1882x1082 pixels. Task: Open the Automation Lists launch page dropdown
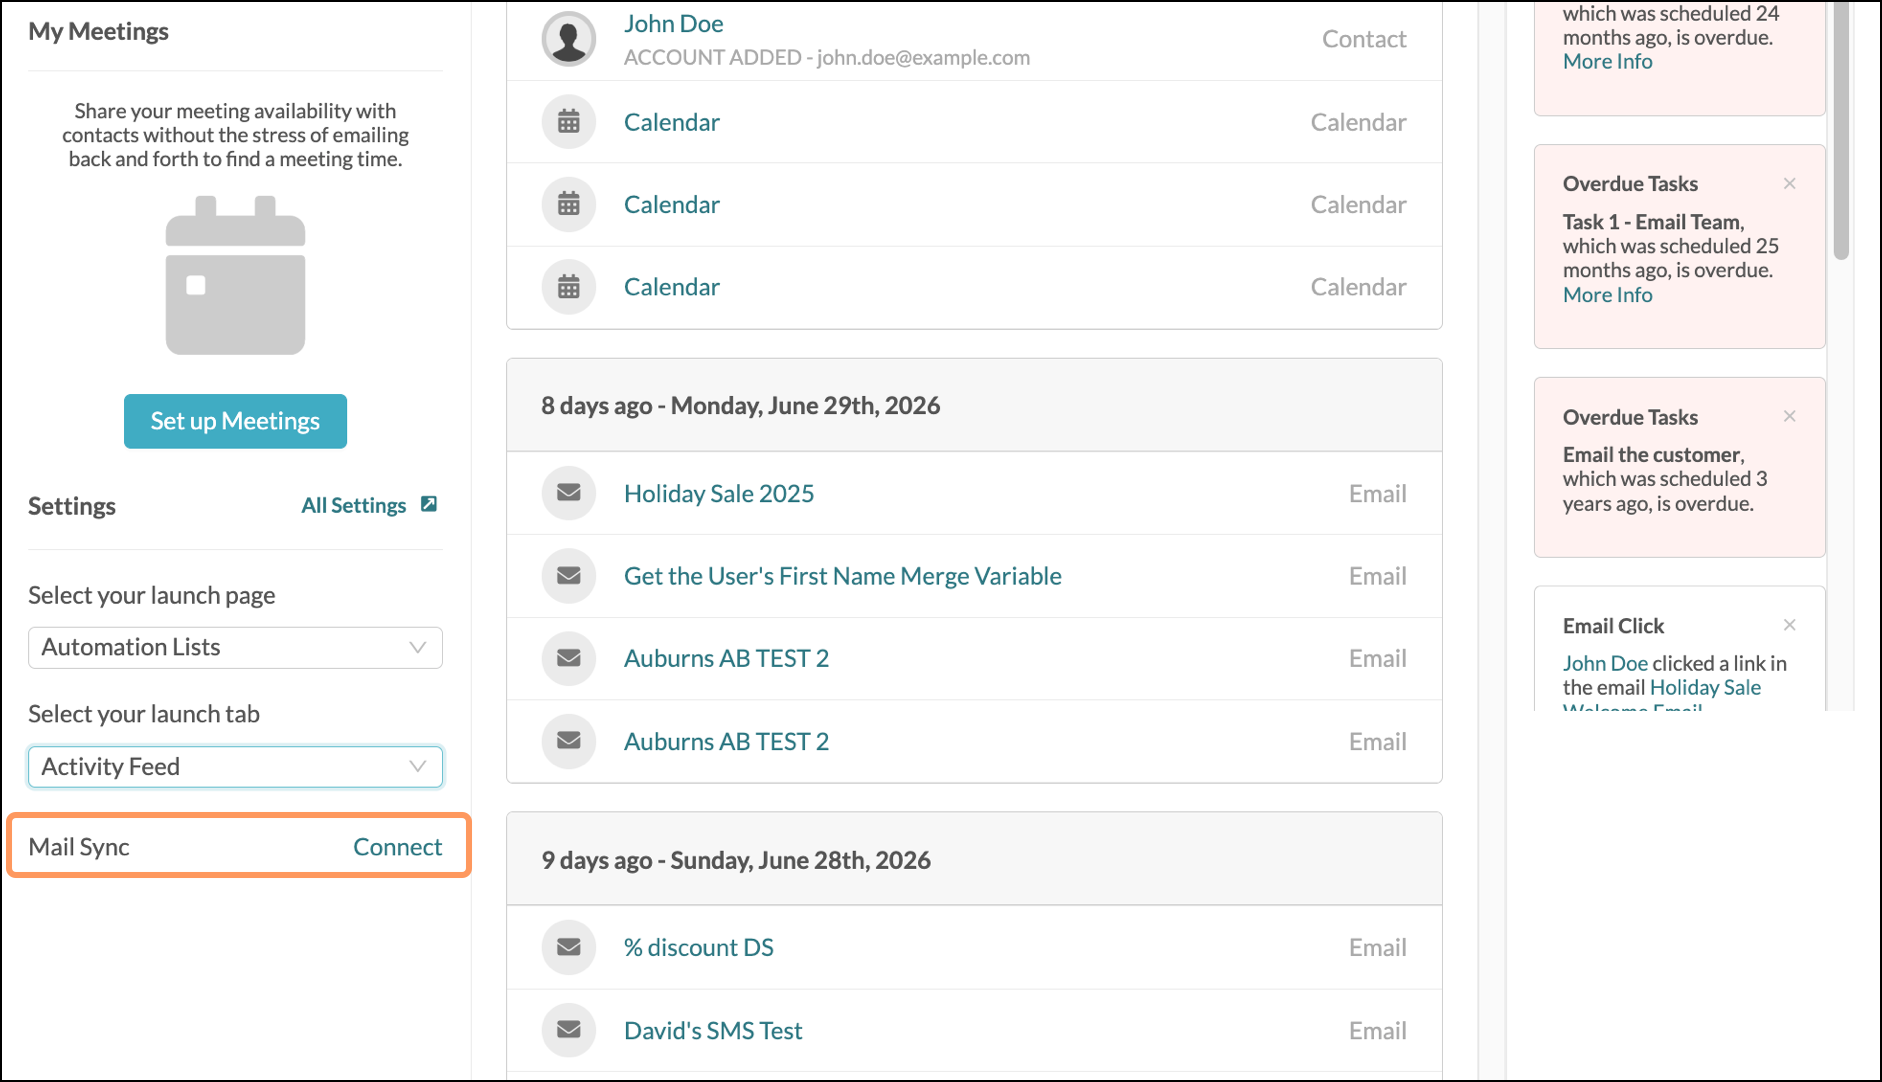click(x=235, y=648)
